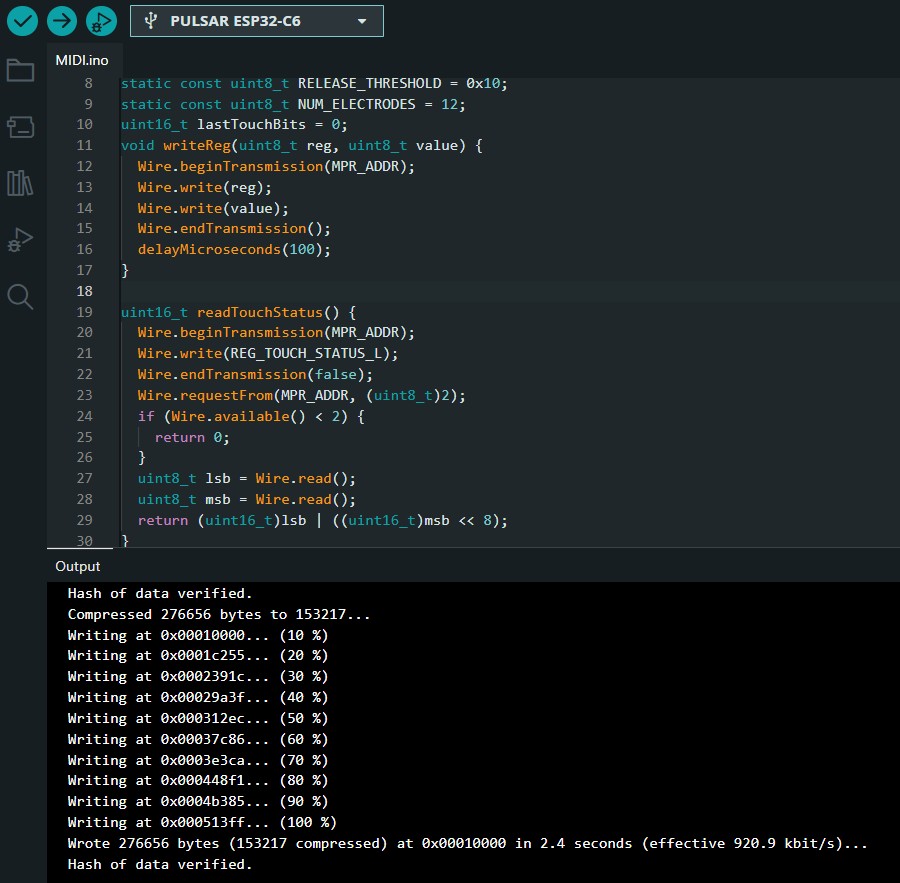The width and height of the screenshot is (900, 883).
Task: Click lastTouchBits on line 10
Action: coord(251,125)
